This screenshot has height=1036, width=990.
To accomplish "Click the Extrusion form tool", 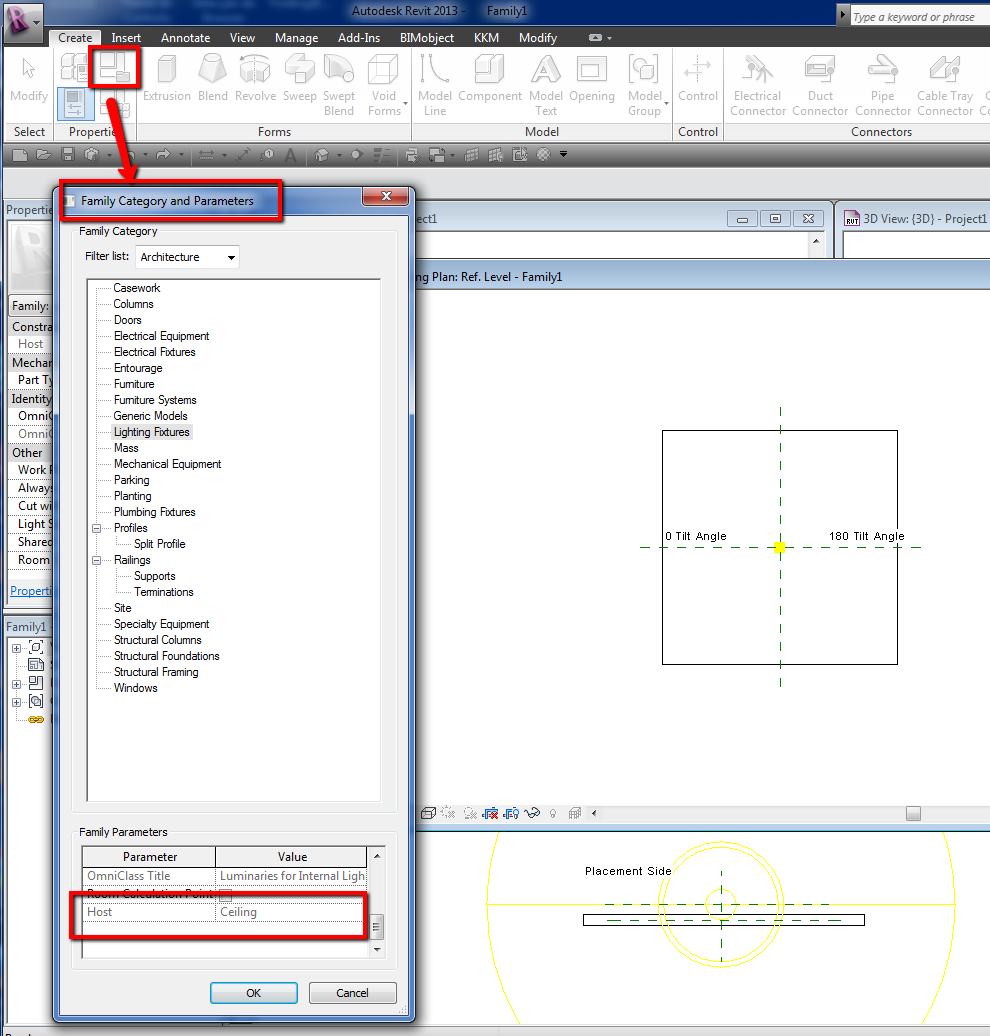I will point(167,79).
